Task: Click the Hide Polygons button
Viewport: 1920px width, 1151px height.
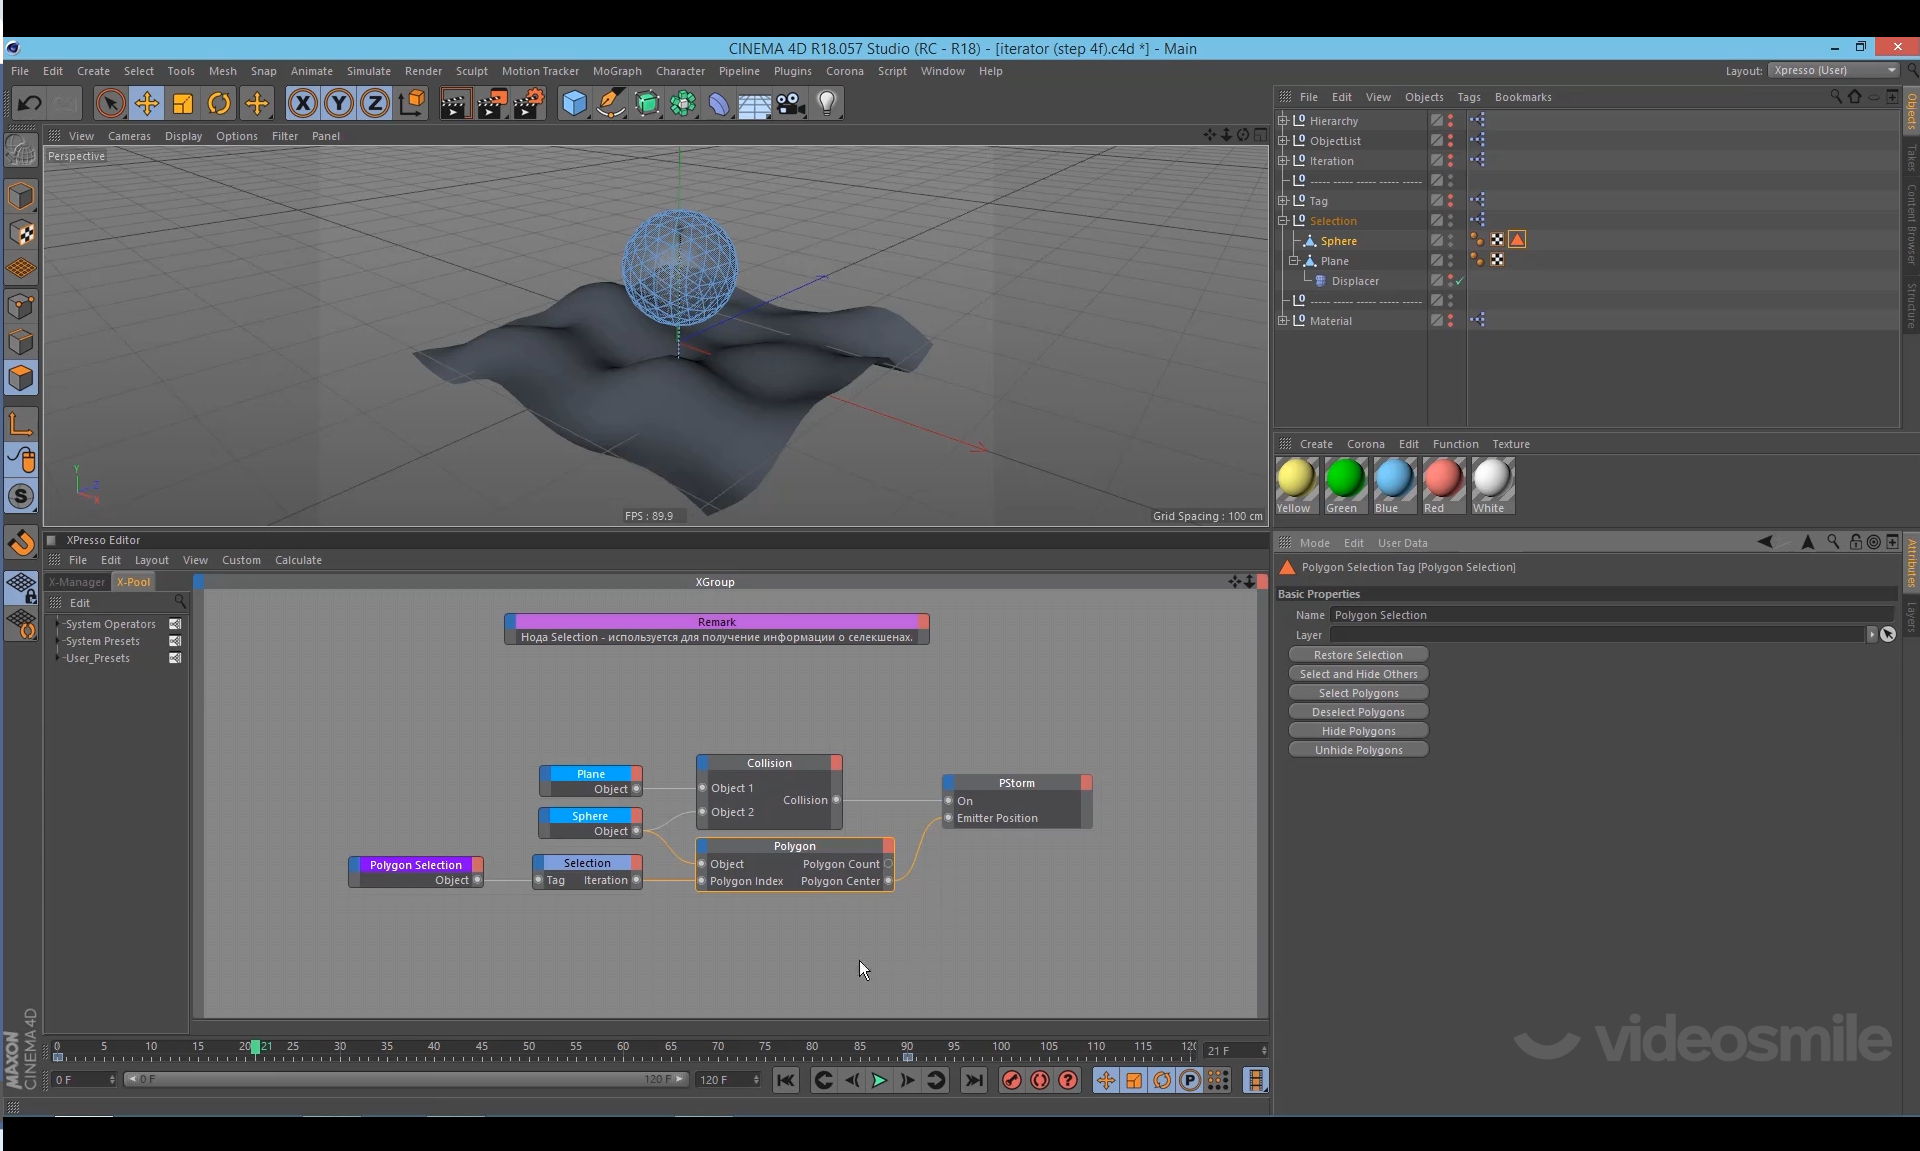Action: (x=1357, y=731)
